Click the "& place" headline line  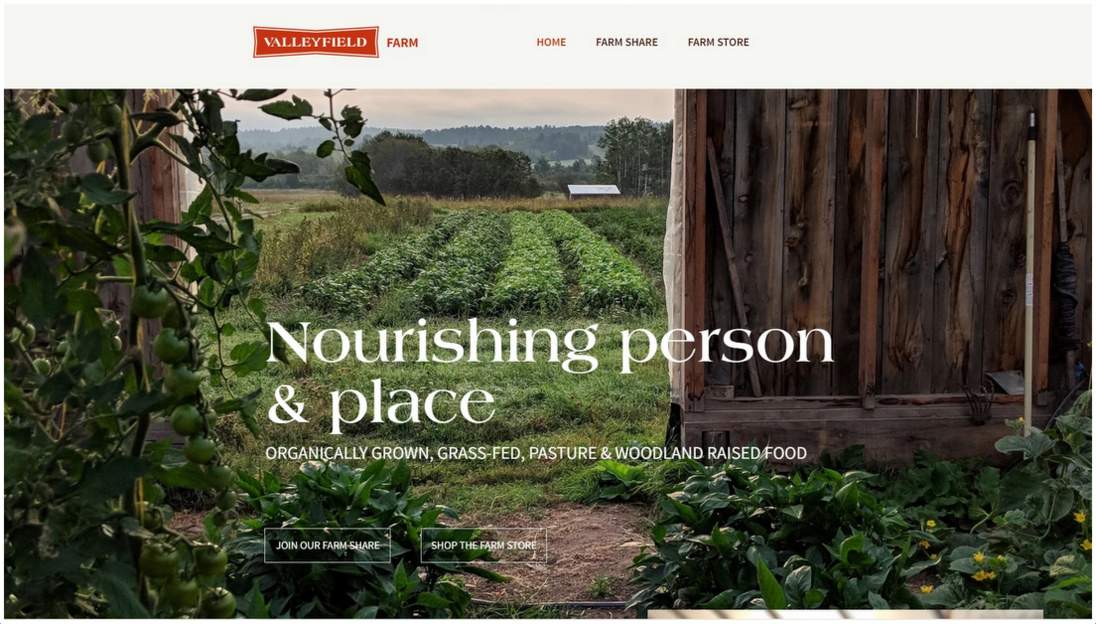tap(381, 405)
